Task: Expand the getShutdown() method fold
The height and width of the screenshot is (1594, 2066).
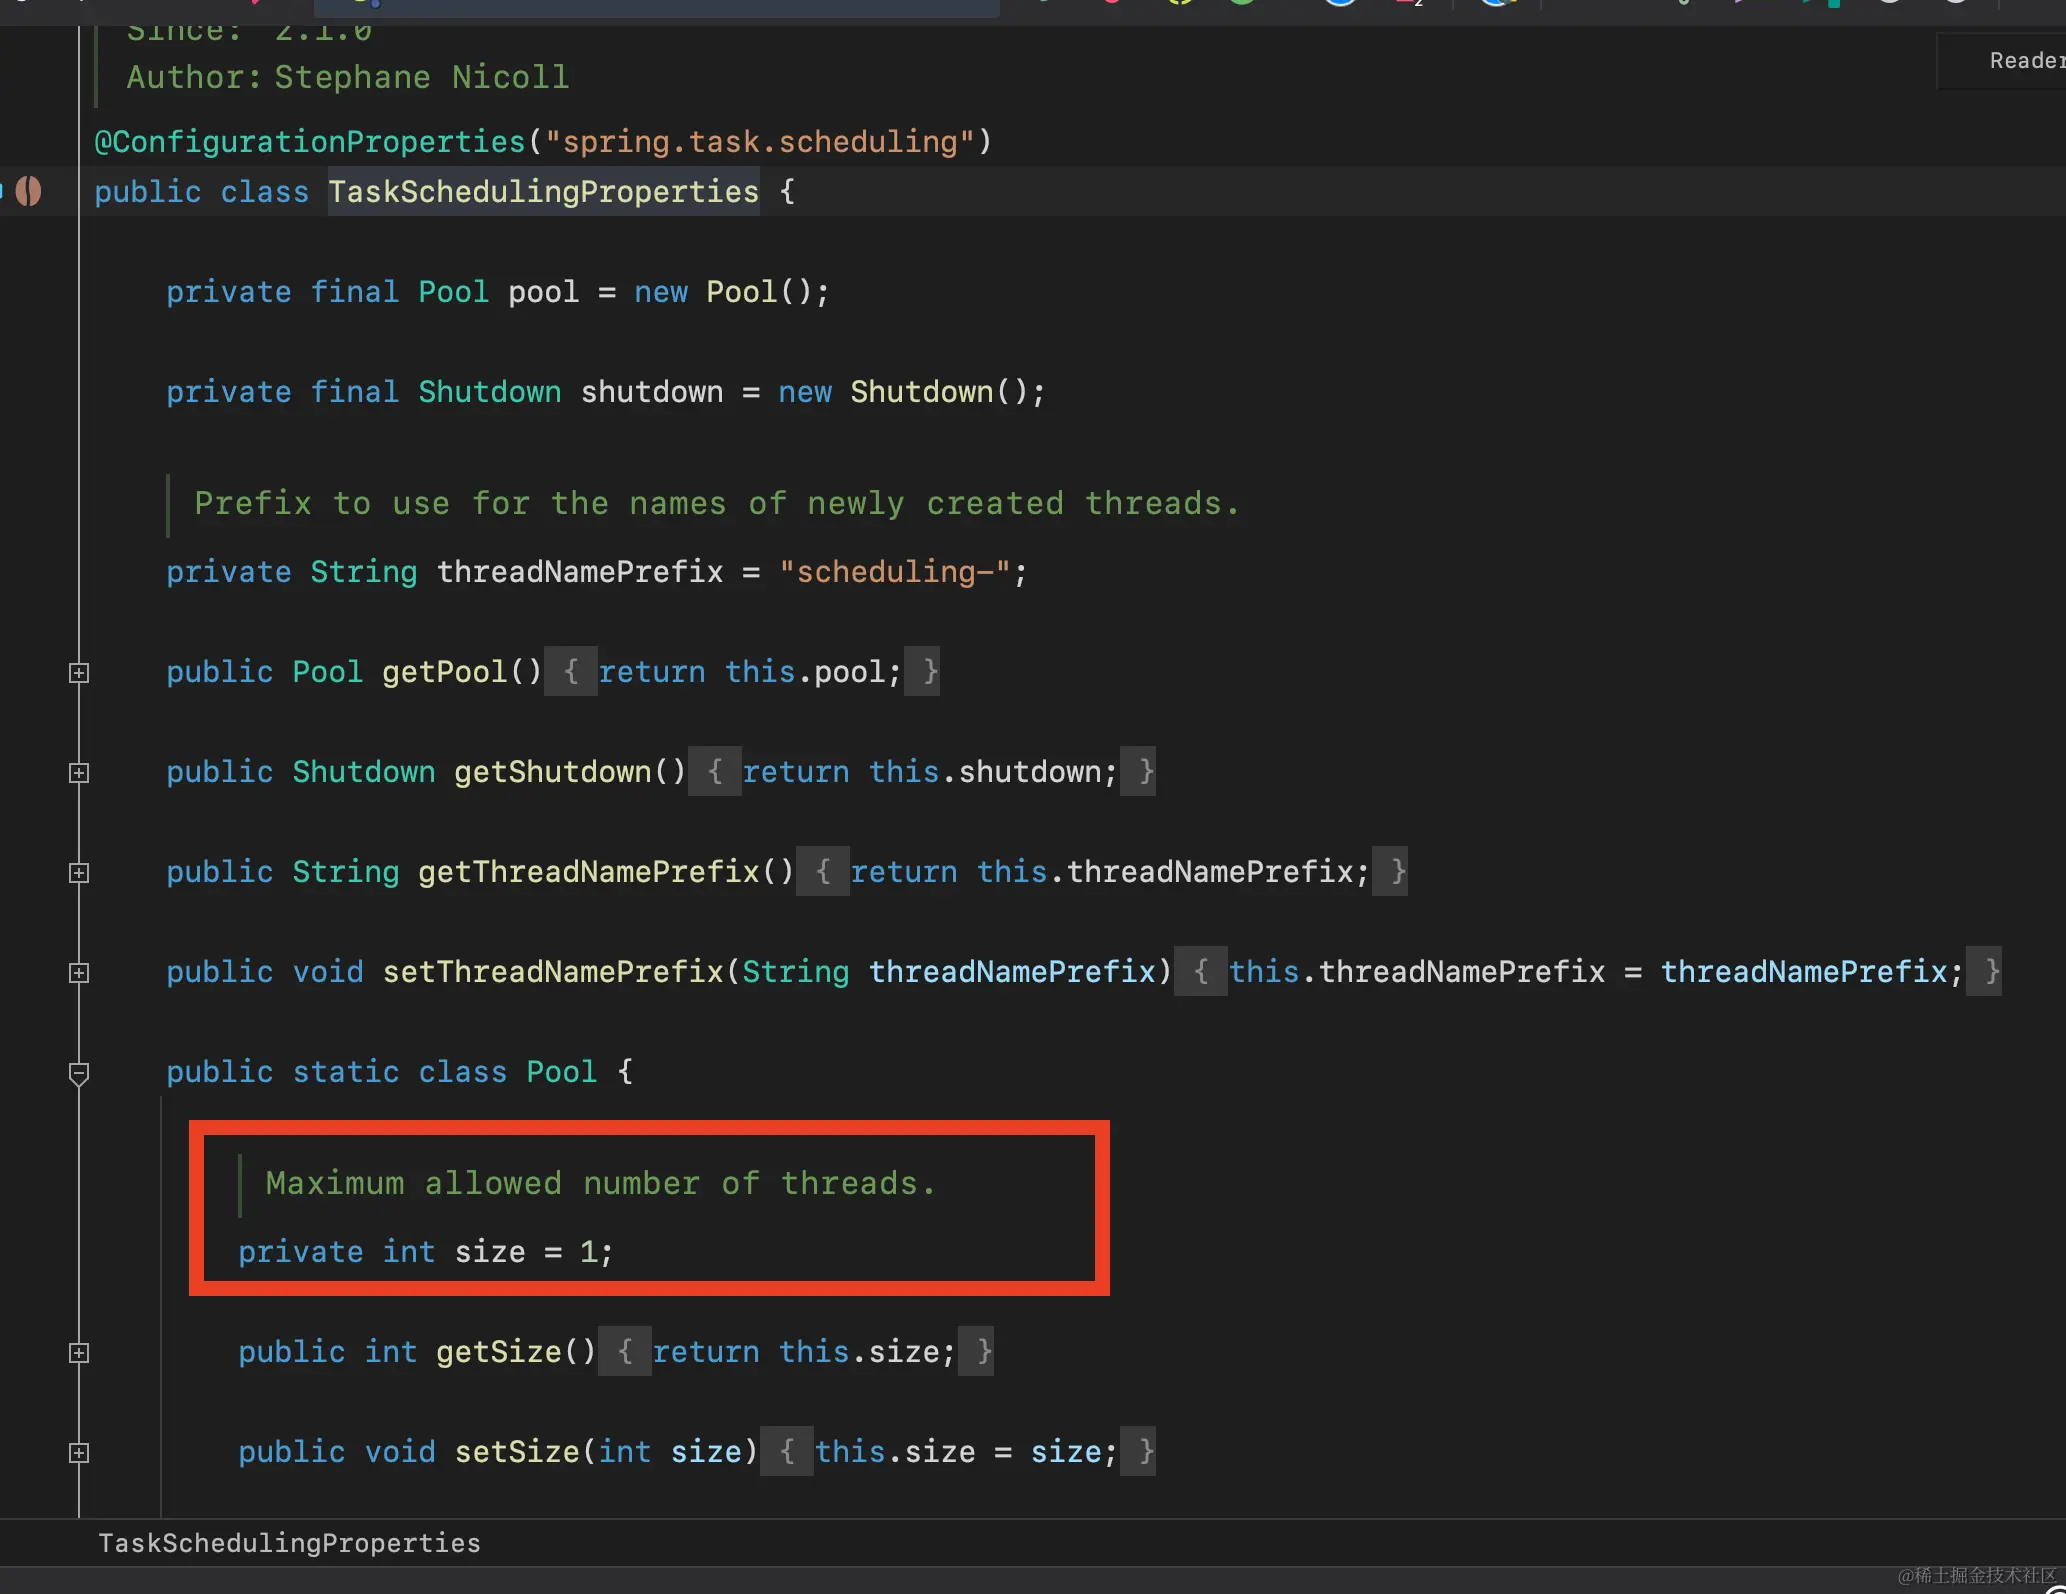Action: tap(79, 772)
